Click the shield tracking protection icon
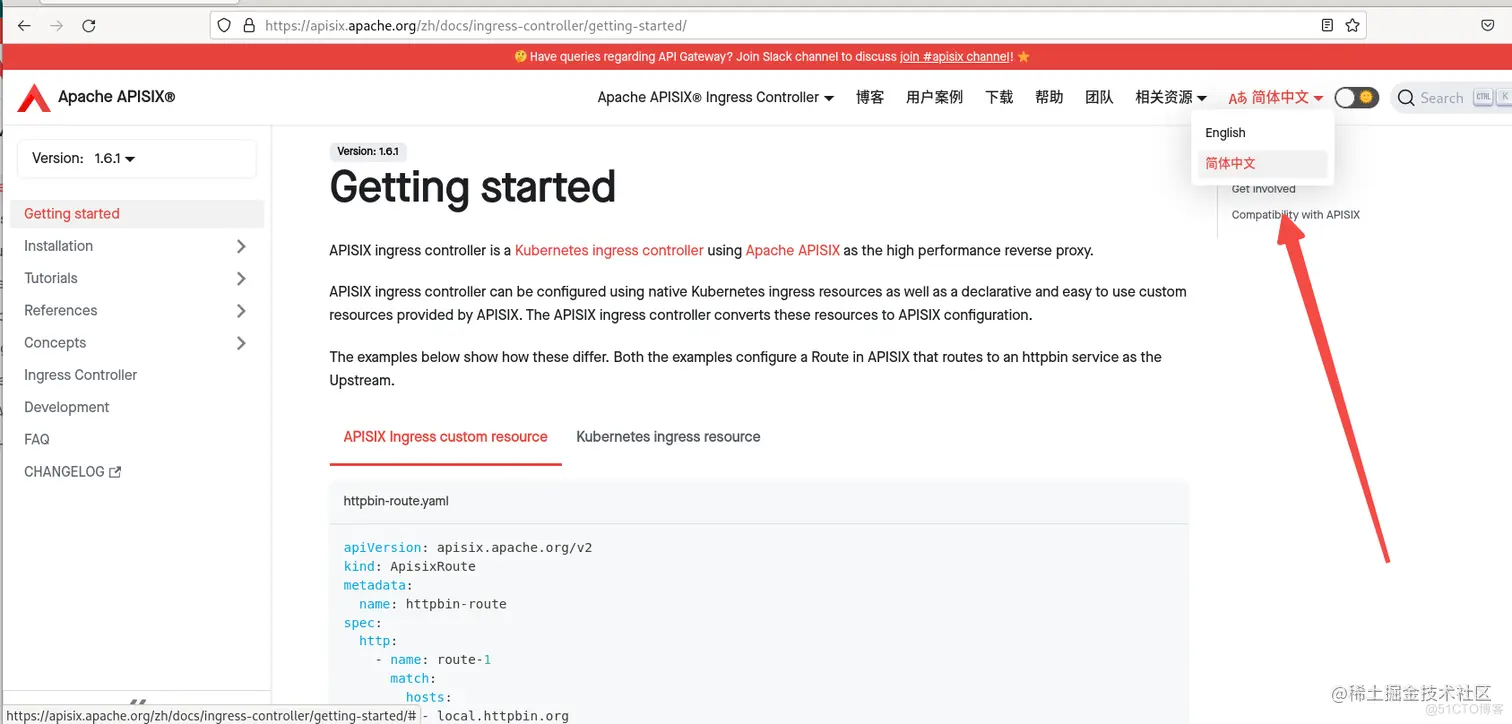Image resolution: width=1512 pixels, height=724 pixels. coord(225,26)
